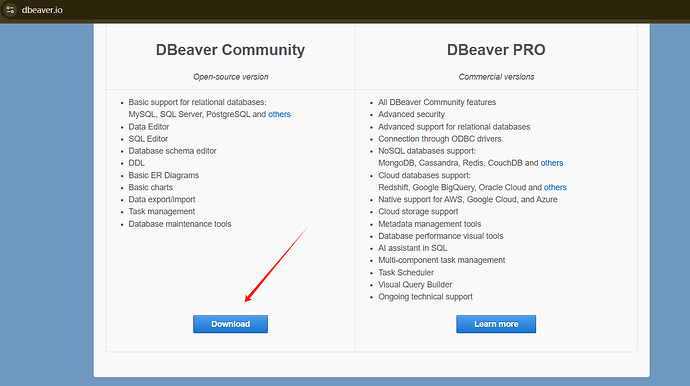Image resolution: width=690 pixels, height=386 pixels.
Task: Click 'Connection through ODBC drivers' item
Action: point(440,139)
